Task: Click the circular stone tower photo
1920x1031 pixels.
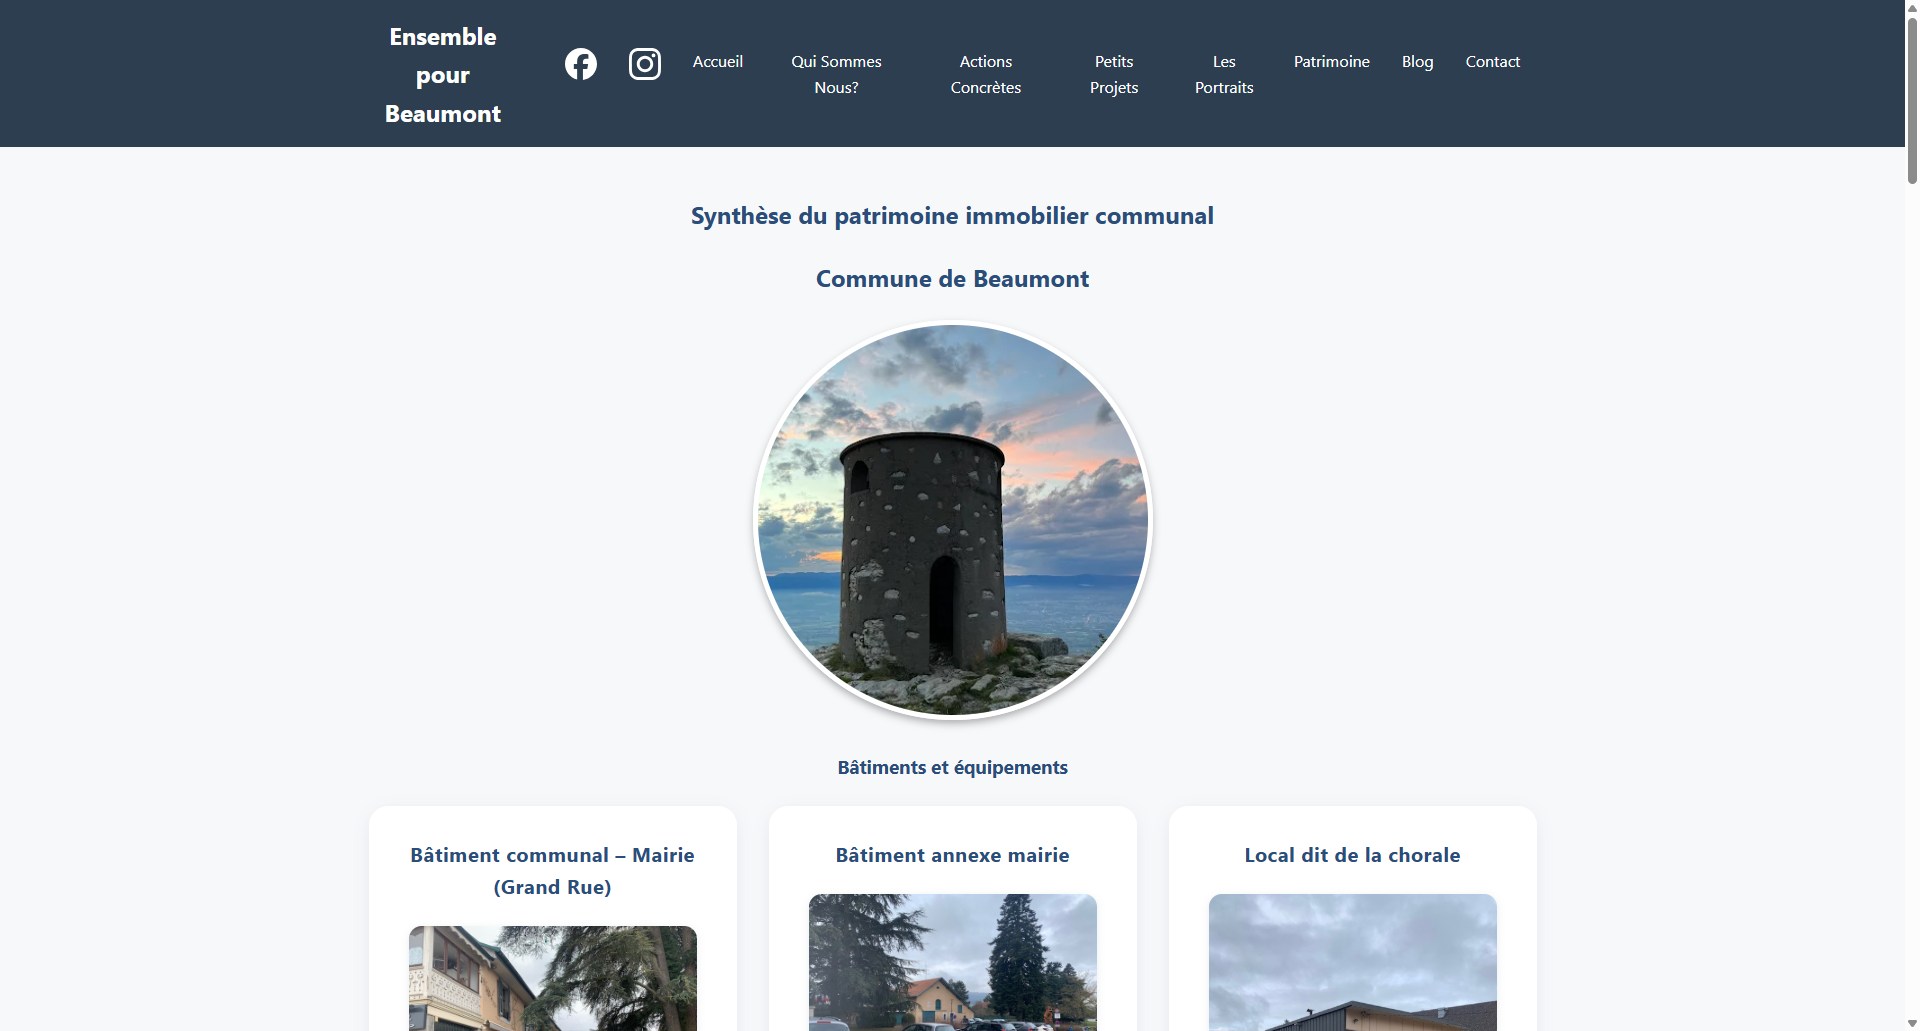Action: click(952, 520)
